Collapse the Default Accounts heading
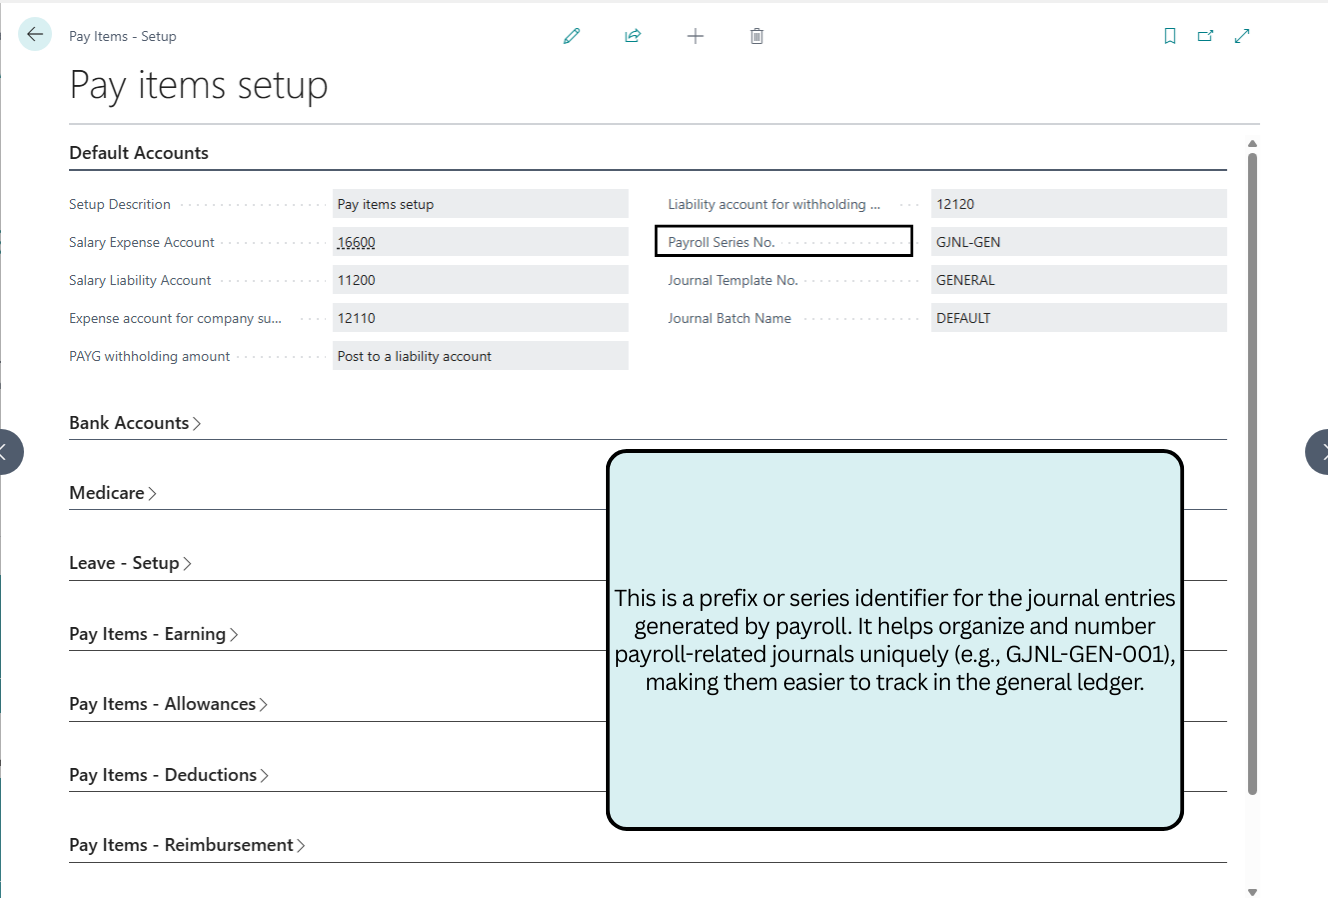Viewport: 1329px width, 898px height. click(139, 153)
